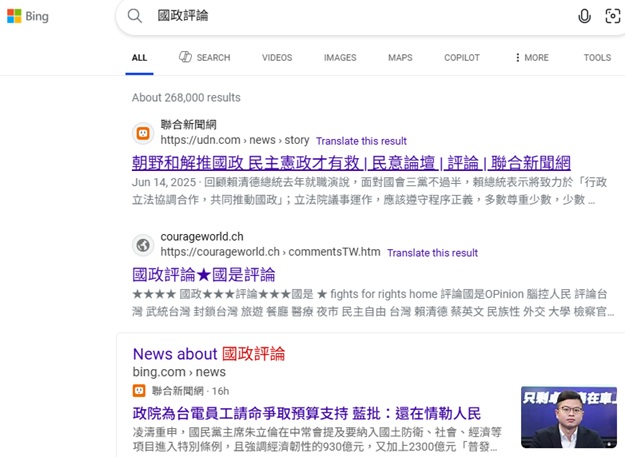Translate the courageworld.ch result
This screenshot has height=457, width=625.
tap(432, 253)
